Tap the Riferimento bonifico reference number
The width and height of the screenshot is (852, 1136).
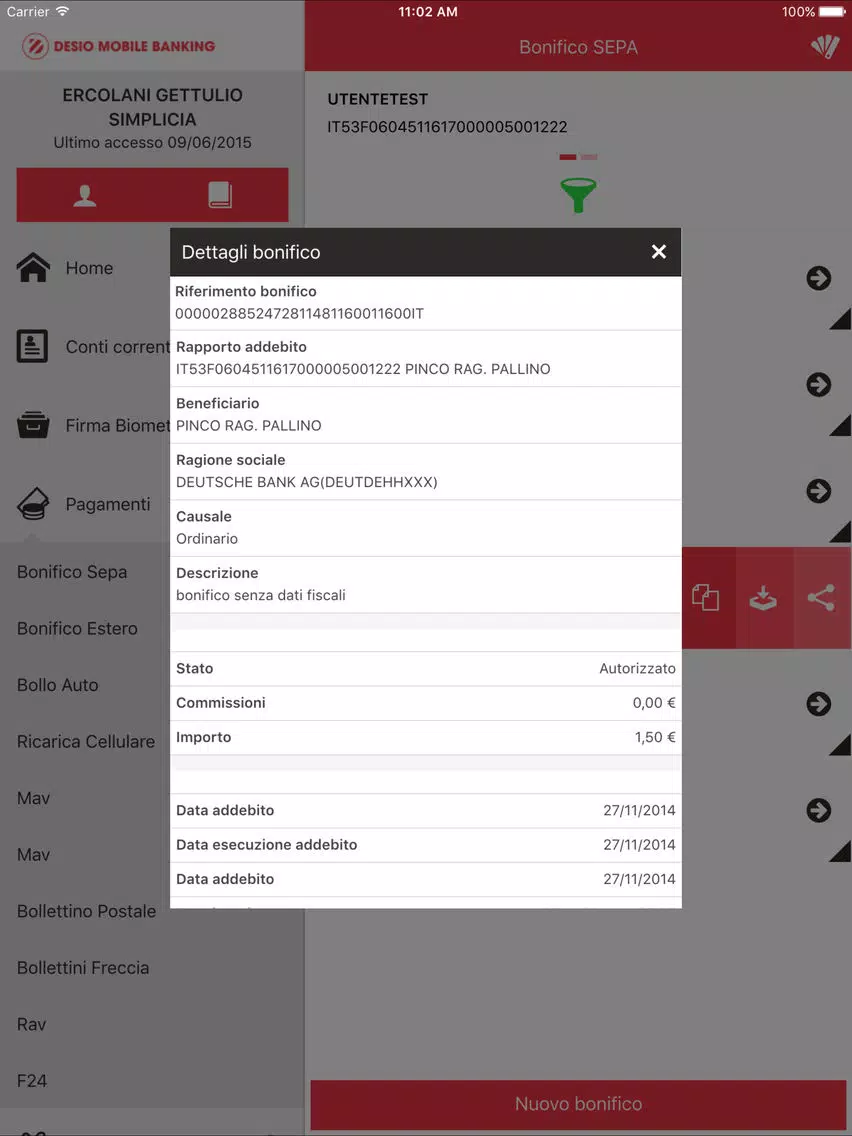coord(299,313)
